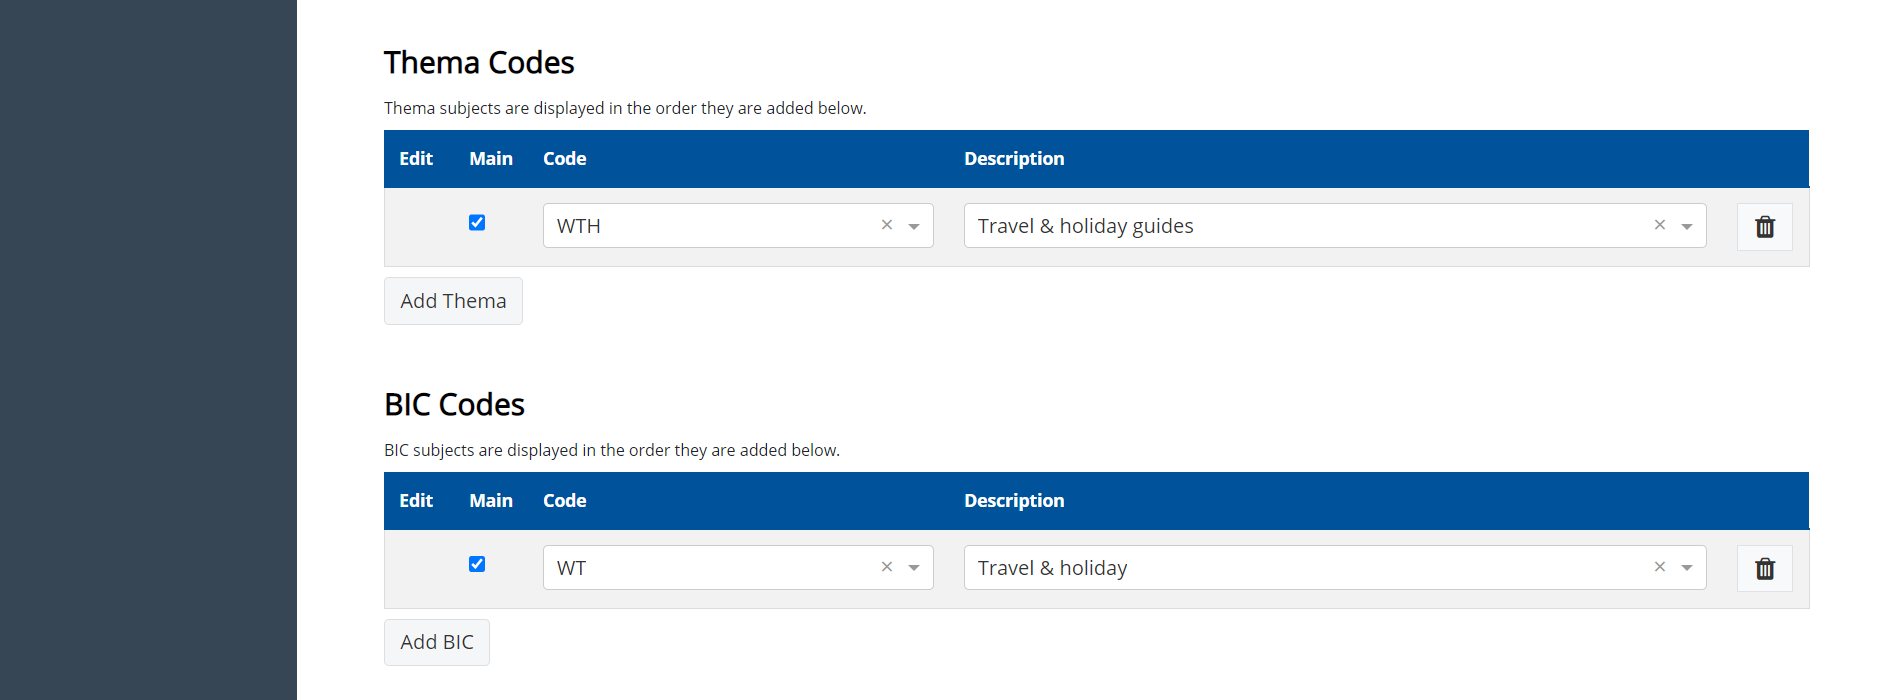Expand the WT BIC code dropdown
This screenshot has height=700, width=1895.
914,568
